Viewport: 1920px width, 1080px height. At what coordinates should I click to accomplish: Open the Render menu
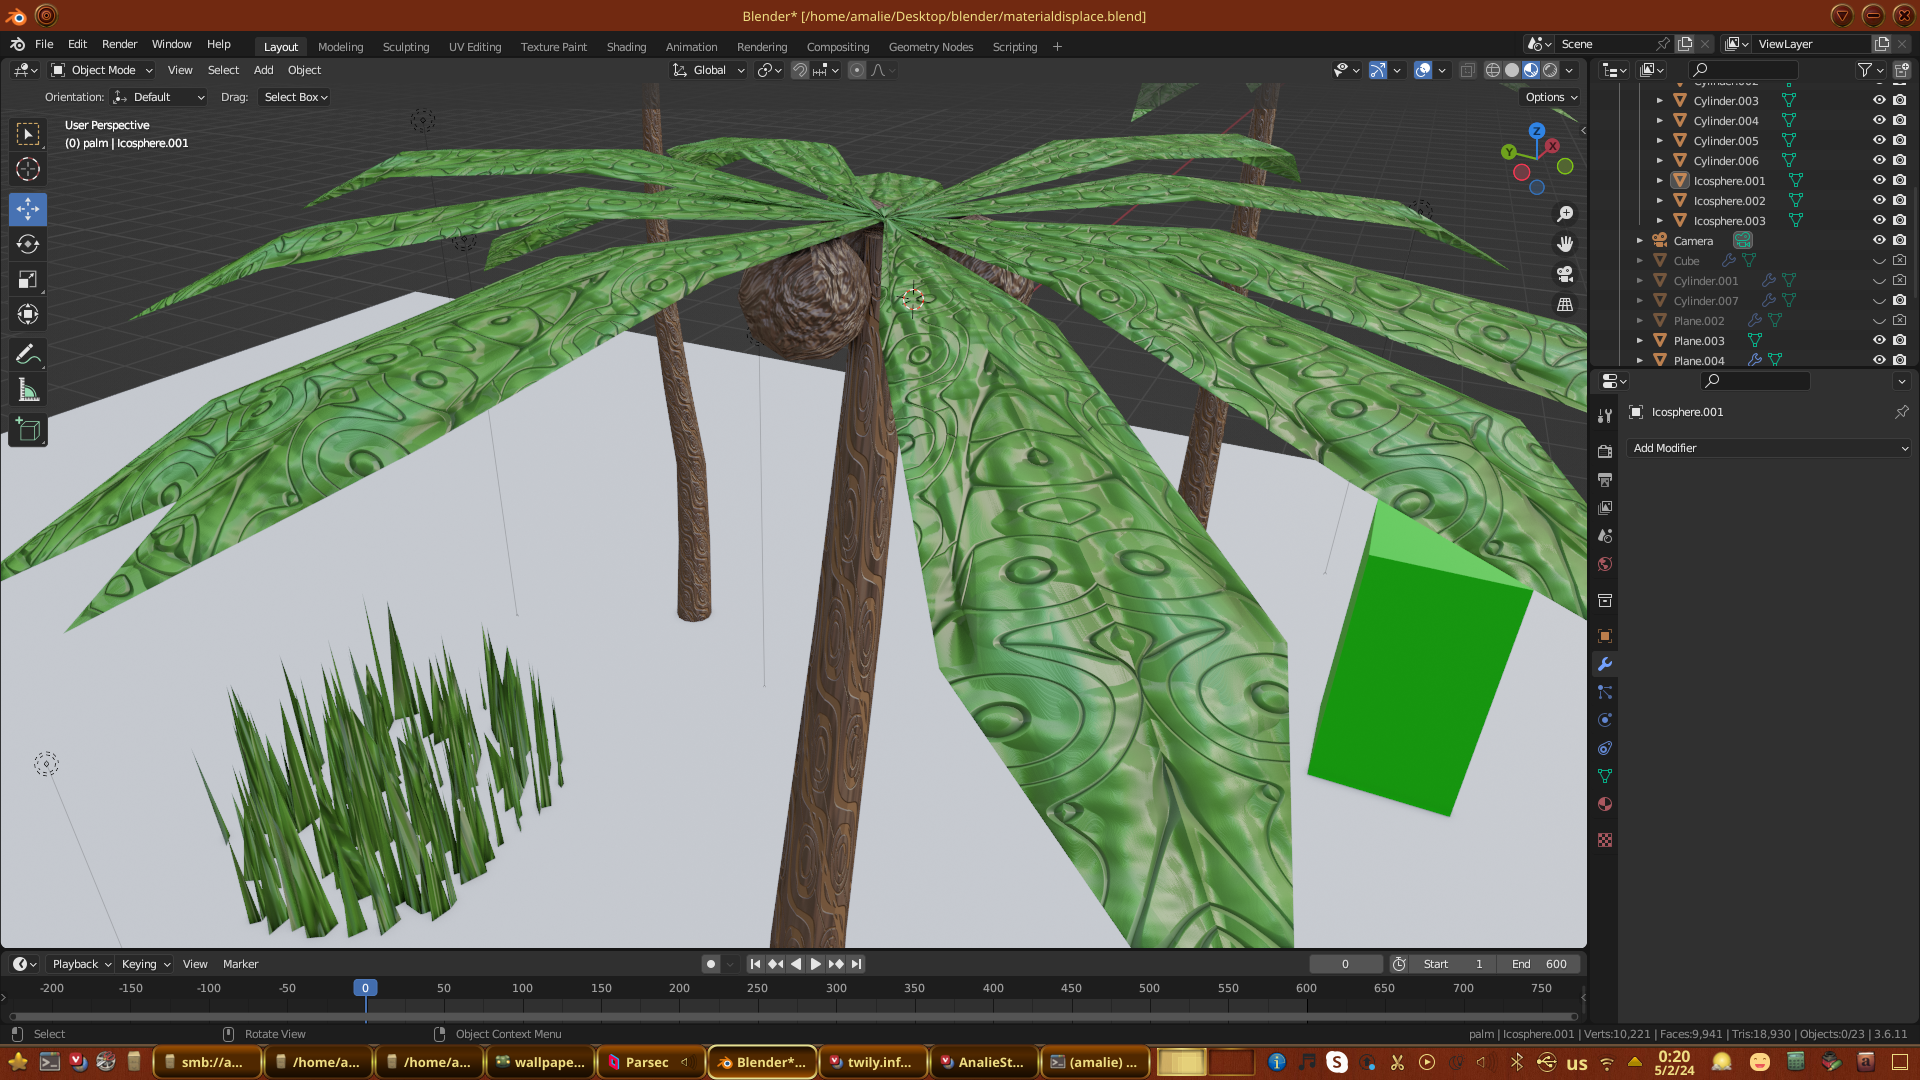point(119,44)
